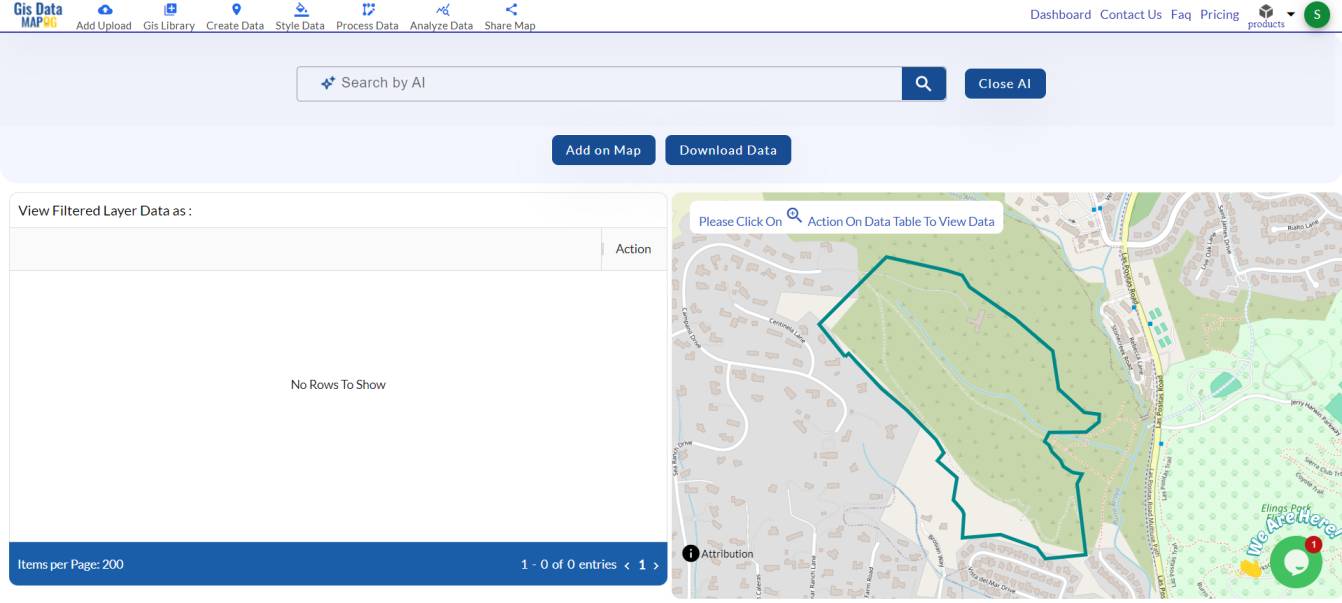Navigate to the Dashboard menu
Viewport: 1342px width, 603px height.
click(x=1060, y=14)
